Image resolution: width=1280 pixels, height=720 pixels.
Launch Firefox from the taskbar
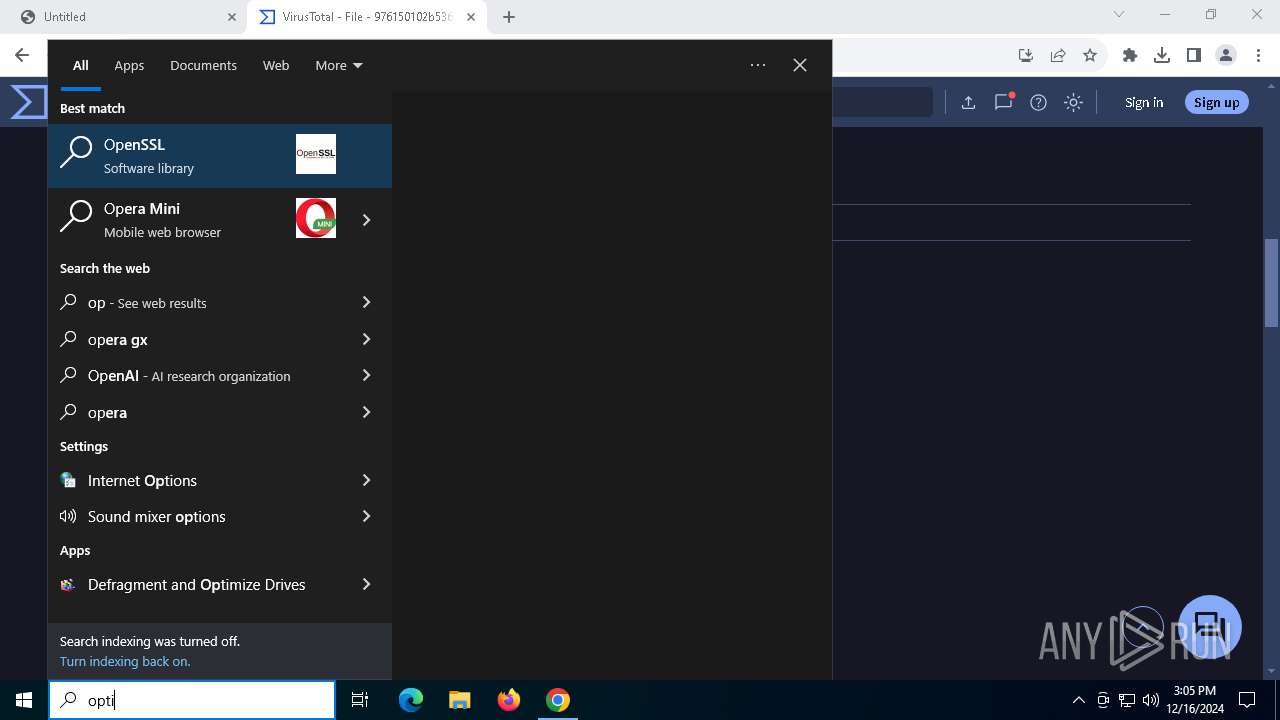pos(509,700)
